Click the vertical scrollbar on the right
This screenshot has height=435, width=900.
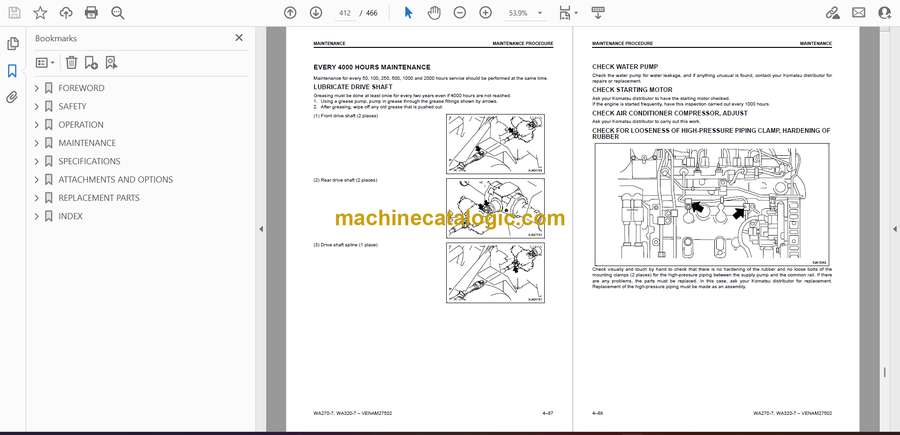click(883, 228)
